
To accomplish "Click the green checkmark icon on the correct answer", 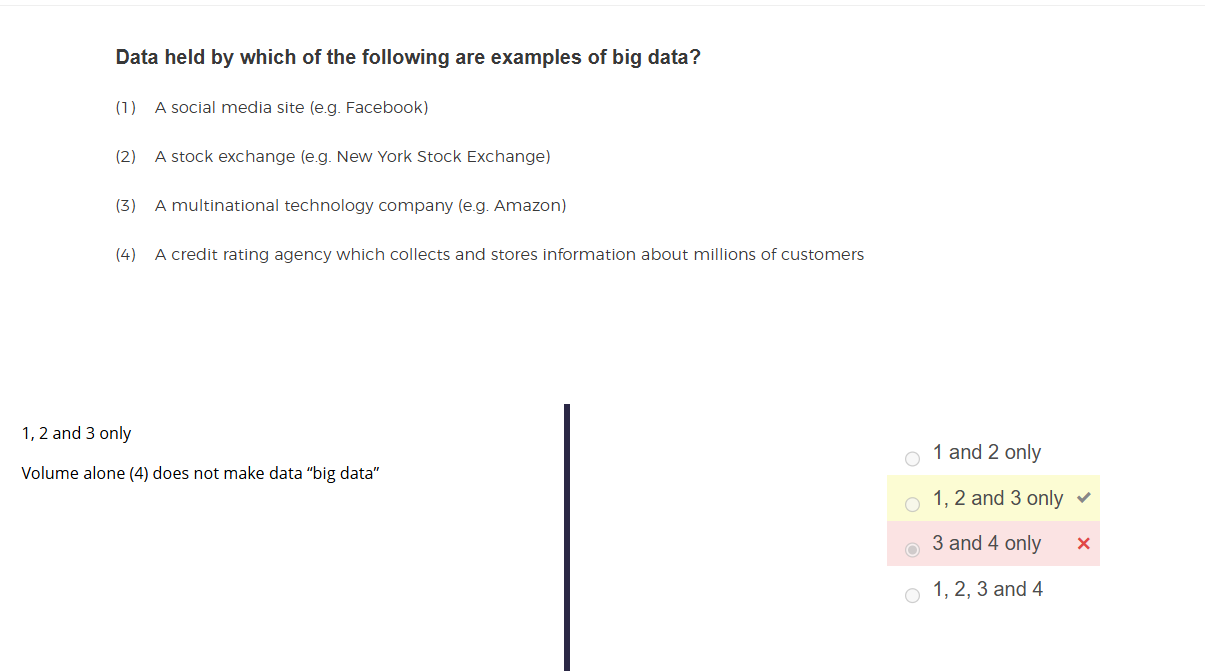I will [x=1084, y=498].
